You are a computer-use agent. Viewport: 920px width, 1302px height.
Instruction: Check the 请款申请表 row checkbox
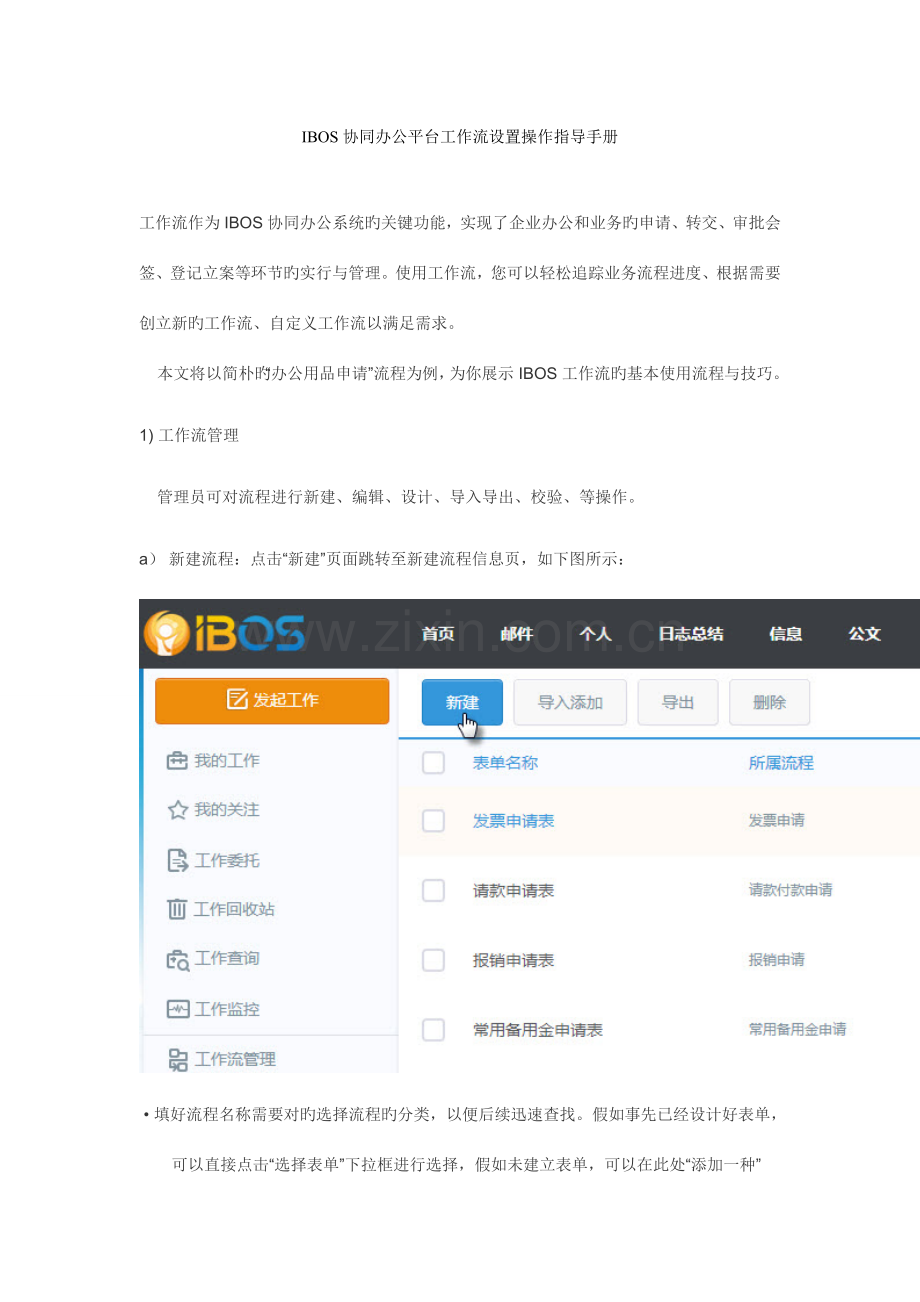[x=433, y=890]
